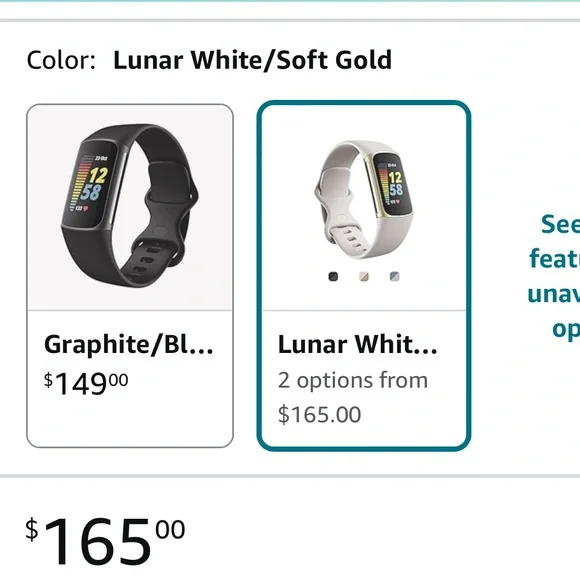This screenshot has height=580, width=580.
Task: Click the white Fitbit band image
Action: (364, 199)
